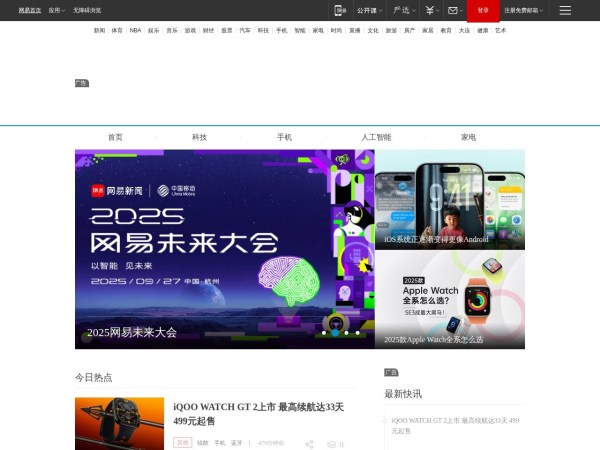Select the 首页 tab
This screenshot has height=450, width=600.
[115, 137]
